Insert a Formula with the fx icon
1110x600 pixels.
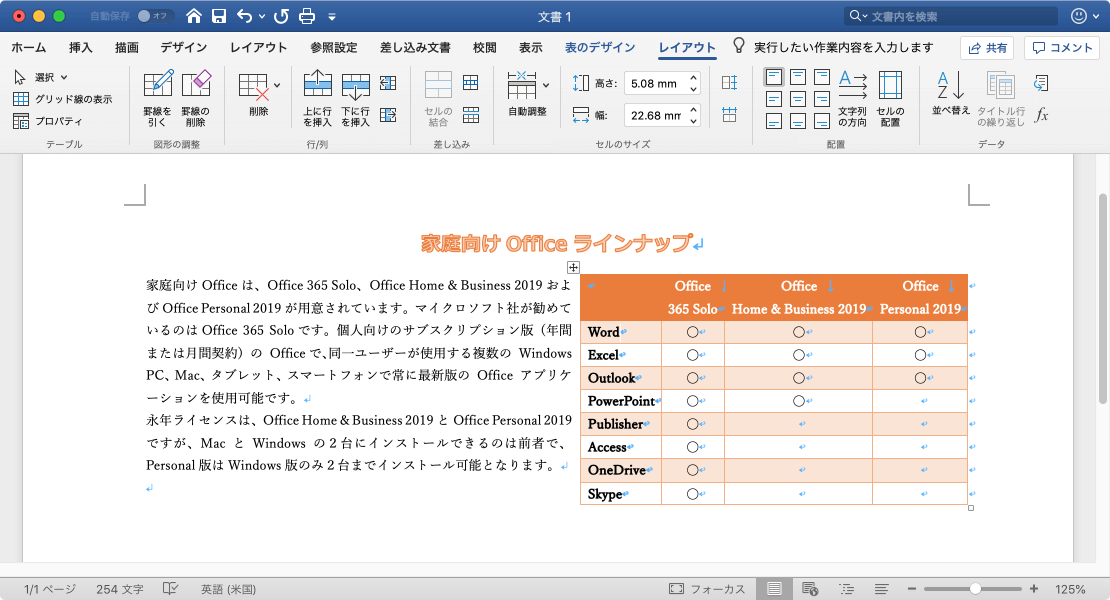point(1041,115)
